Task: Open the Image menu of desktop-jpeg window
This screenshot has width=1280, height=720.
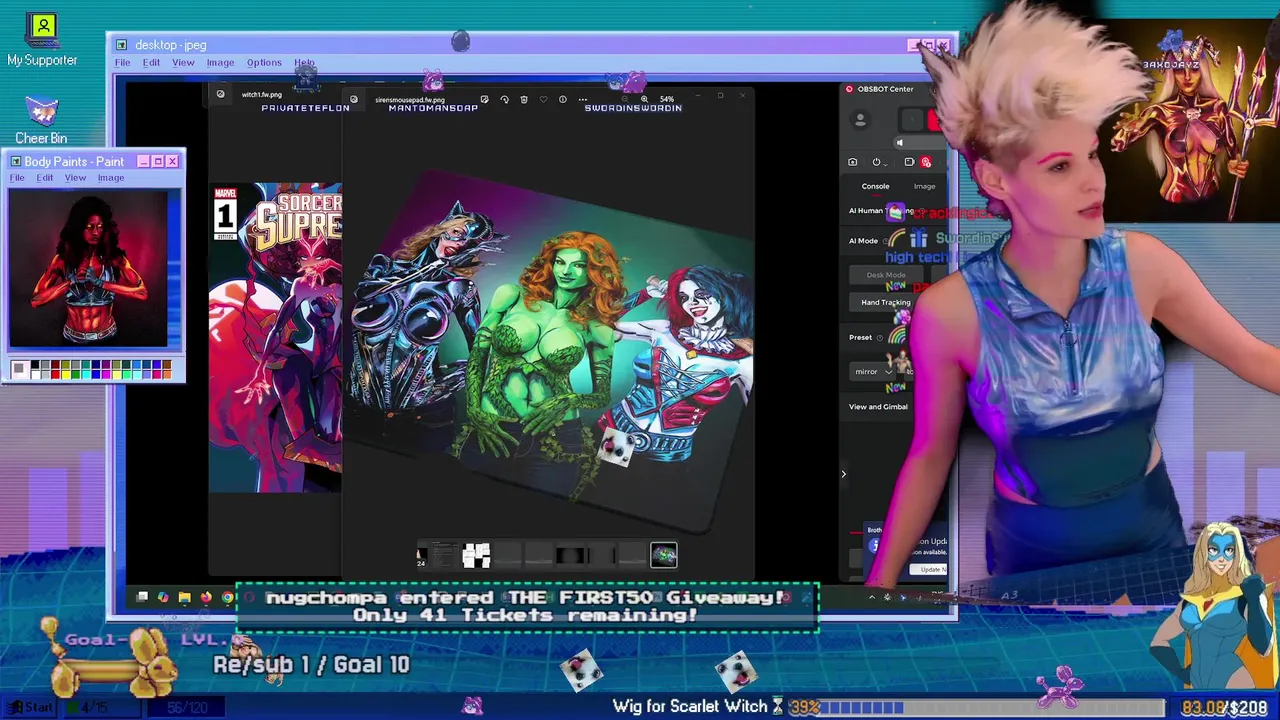Action: point(220,62)
